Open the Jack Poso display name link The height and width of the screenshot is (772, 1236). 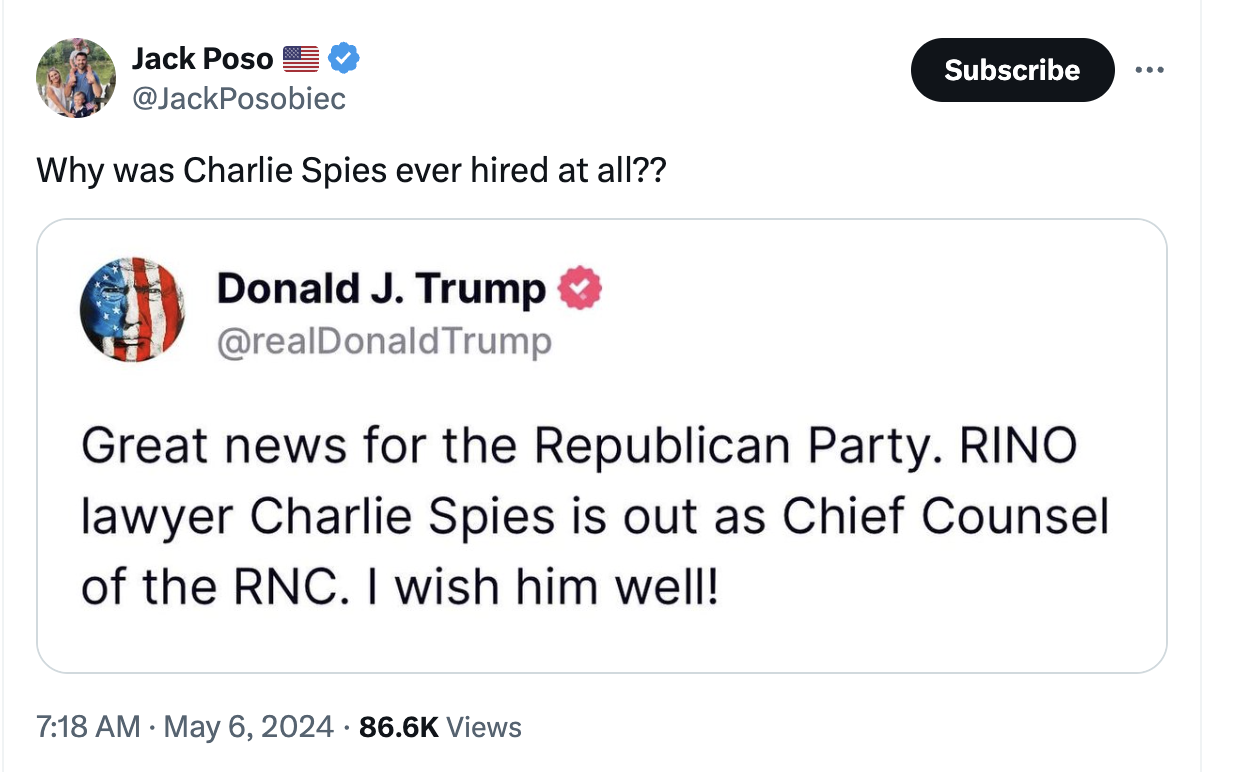click(202, 59)
